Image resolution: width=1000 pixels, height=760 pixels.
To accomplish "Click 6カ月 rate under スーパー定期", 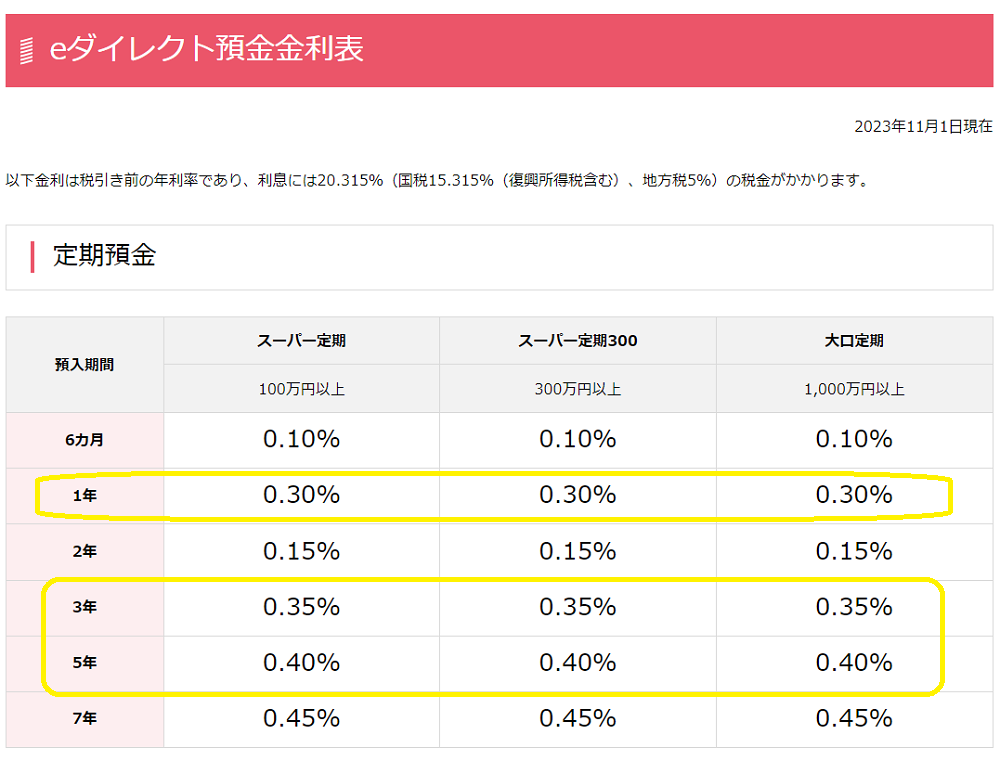I will click(301, 439).
